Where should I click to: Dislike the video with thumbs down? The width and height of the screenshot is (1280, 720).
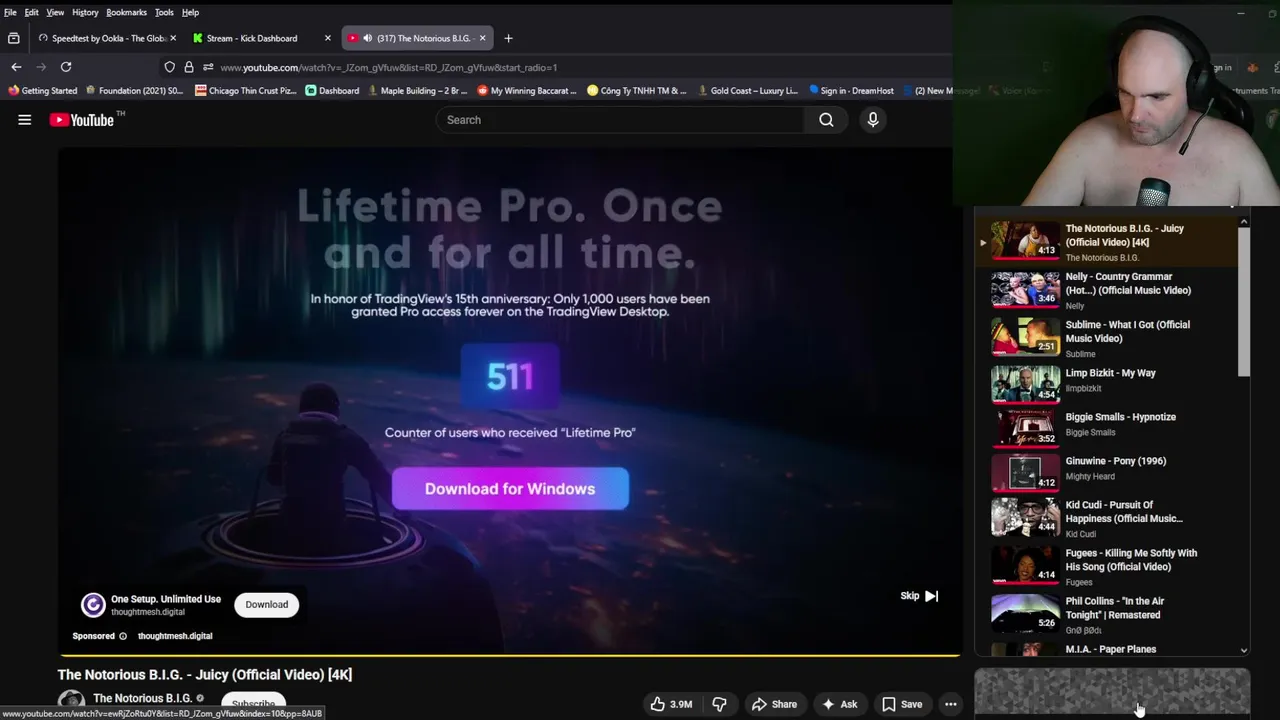pos(719,704)
